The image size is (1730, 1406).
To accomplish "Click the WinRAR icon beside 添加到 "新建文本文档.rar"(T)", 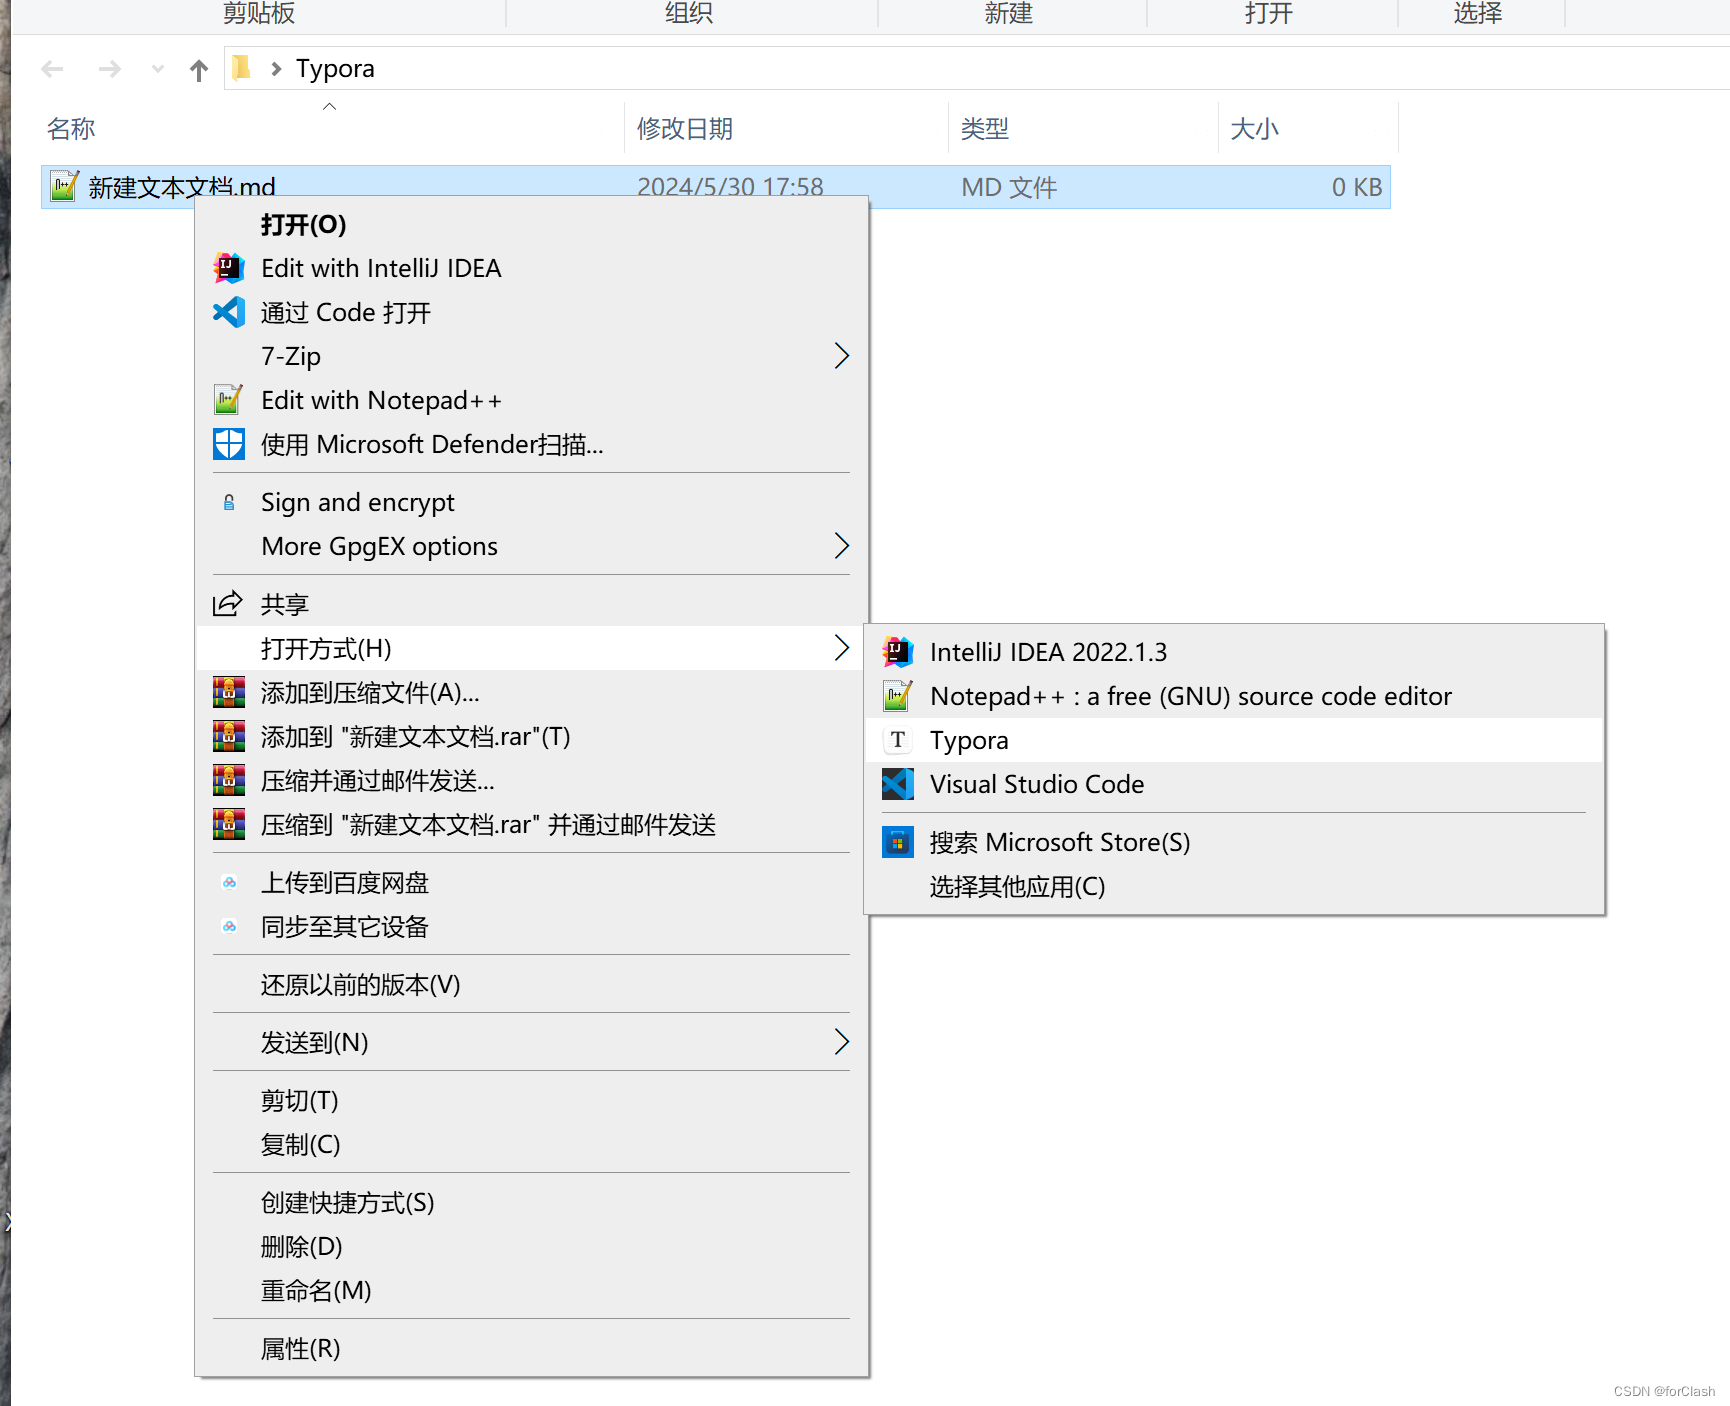I will (x=229, y=736).
